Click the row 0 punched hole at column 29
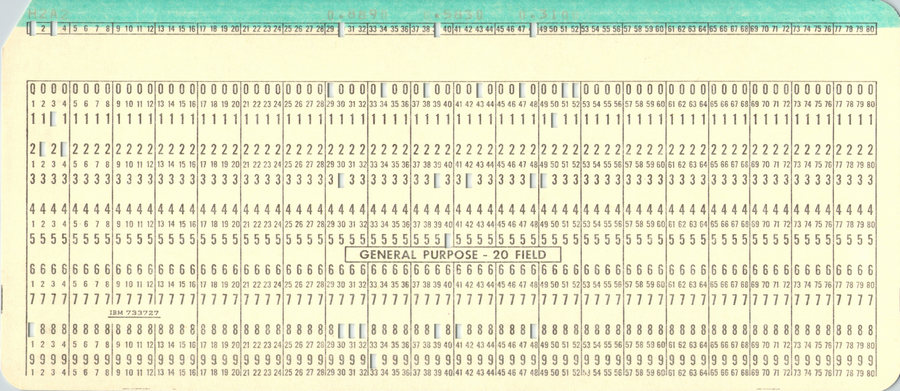This screenshot has width=900, height=391. [330, 90]
